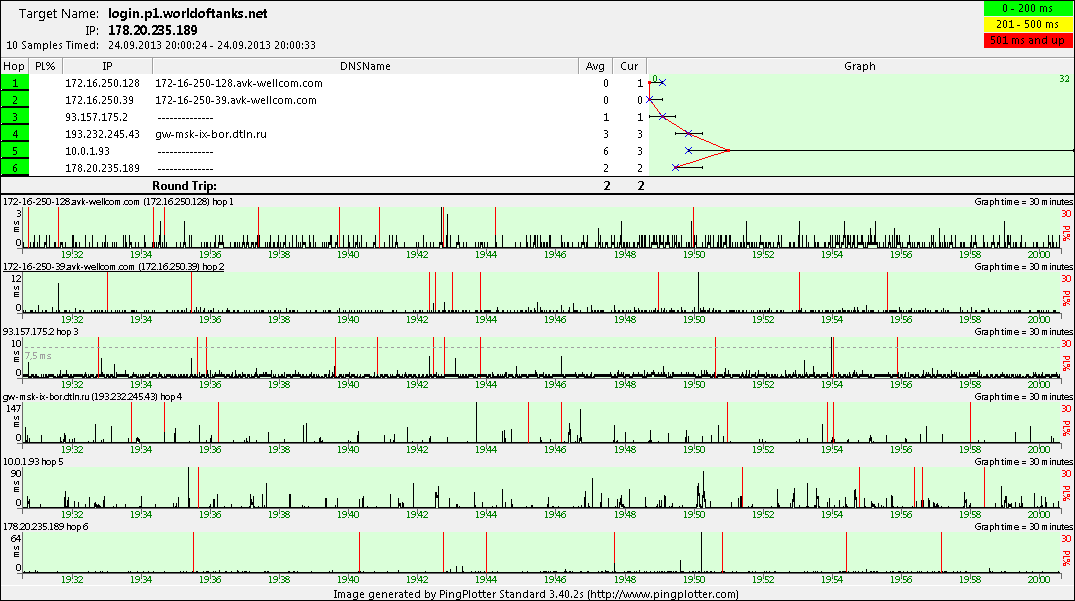Click the 178.20.235.189 hop 6 graph title
Image resolution: width=1075 pixels, height=601 pixels.
pyautogui.click(x=45, y=527)
